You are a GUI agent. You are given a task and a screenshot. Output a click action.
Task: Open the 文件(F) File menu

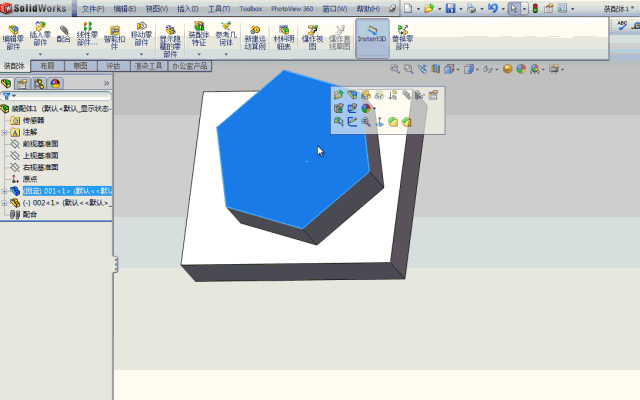pos(93,9)
